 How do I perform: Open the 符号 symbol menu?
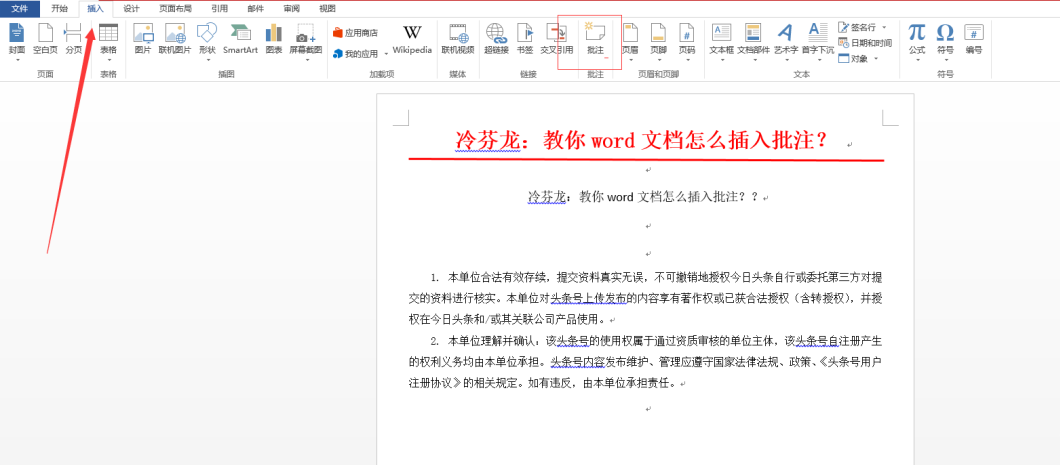tap(945, 39)
